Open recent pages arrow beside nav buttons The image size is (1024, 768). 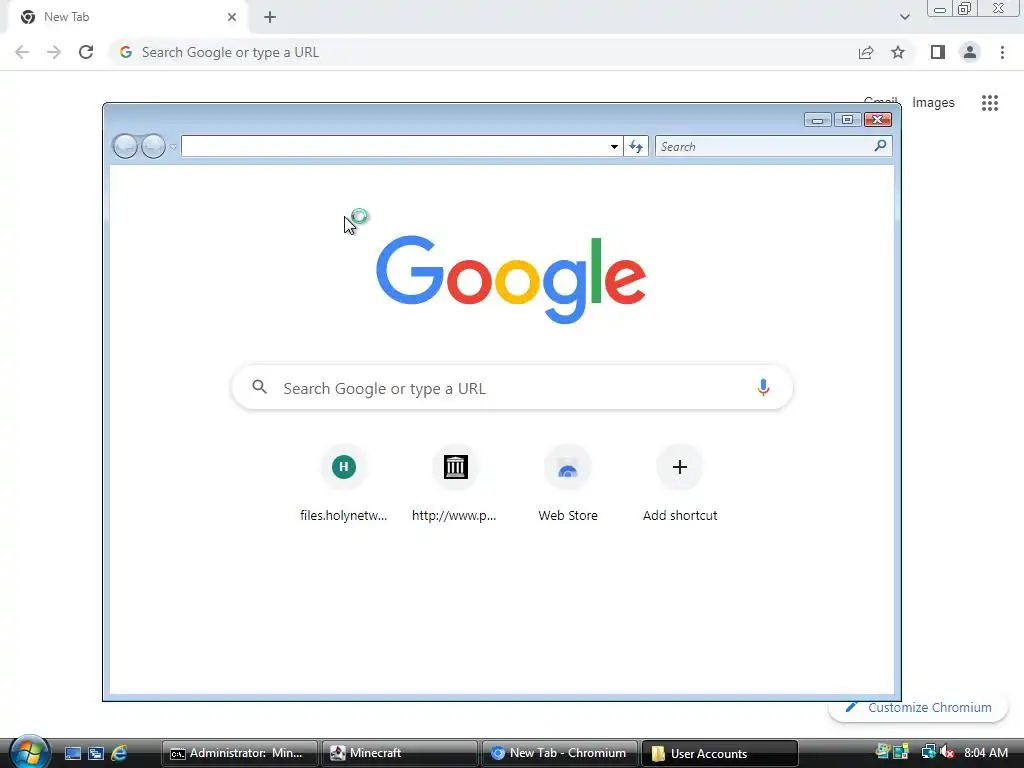pyautogui.click(x=173, y=147)
